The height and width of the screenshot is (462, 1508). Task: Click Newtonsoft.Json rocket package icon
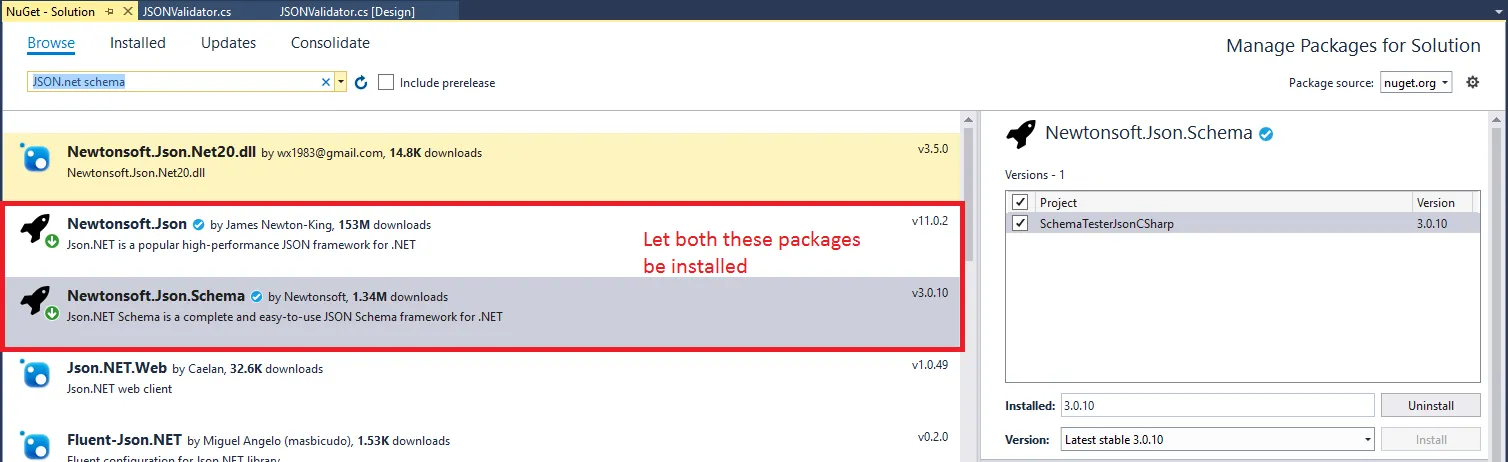click(36, 230)
